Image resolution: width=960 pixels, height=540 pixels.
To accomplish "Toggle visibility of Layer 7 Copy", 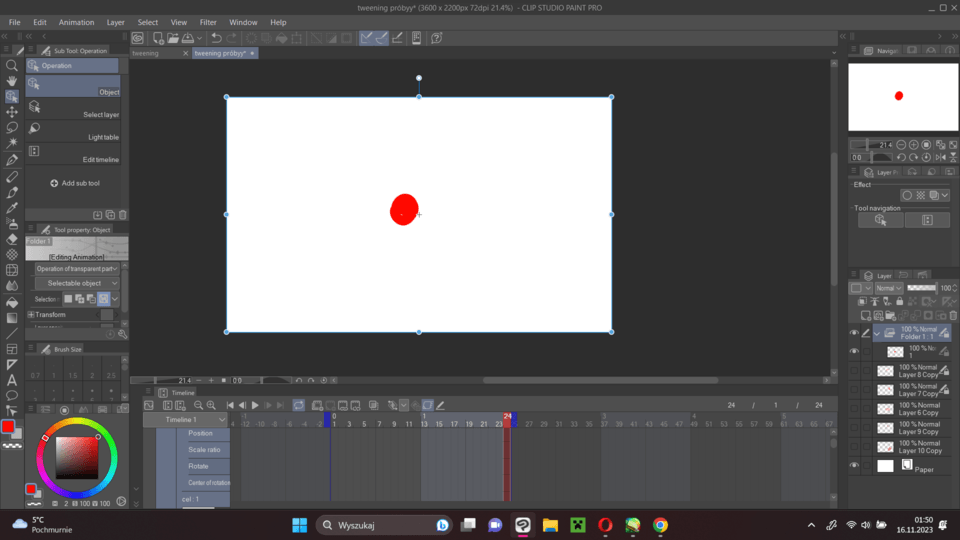I will point(854,390).
